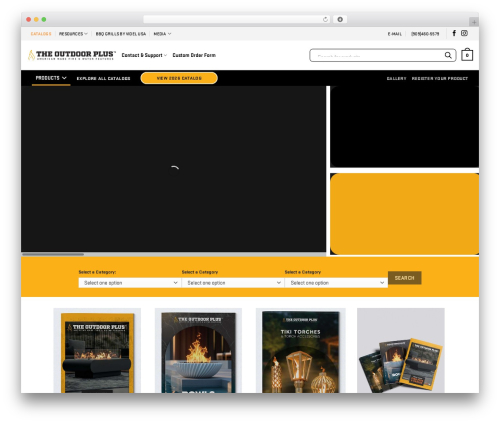Click the horizontal scrollbar under the hero slider
The image size is (500, 423).
(53, 254)
